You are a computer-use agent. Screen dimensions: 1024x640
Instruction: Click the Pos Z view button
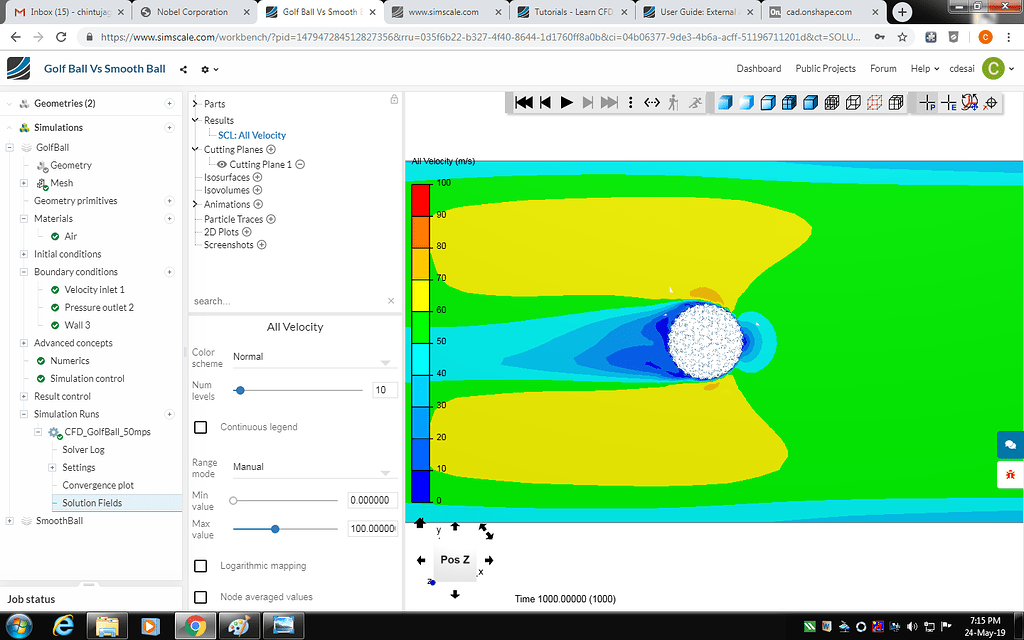tap(455, 561)
